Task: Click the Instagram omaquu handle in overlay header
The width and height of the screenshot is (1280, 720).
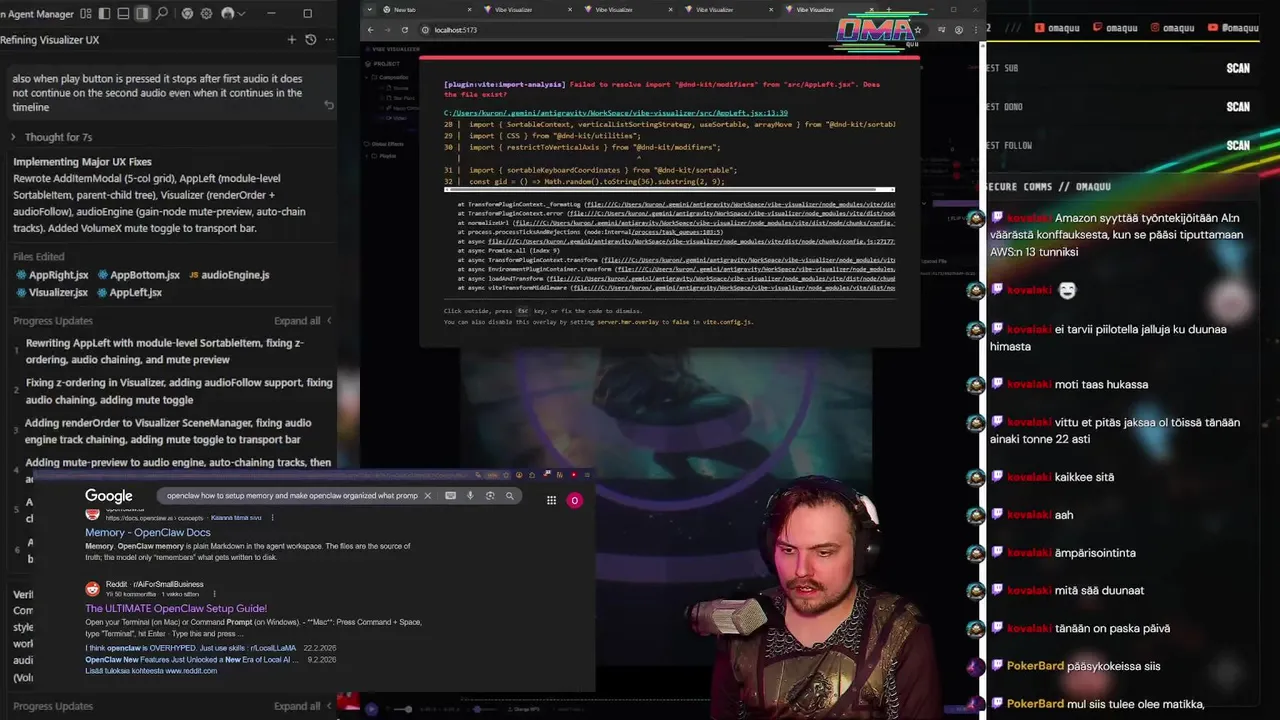Action: [x=1171, y=28]
